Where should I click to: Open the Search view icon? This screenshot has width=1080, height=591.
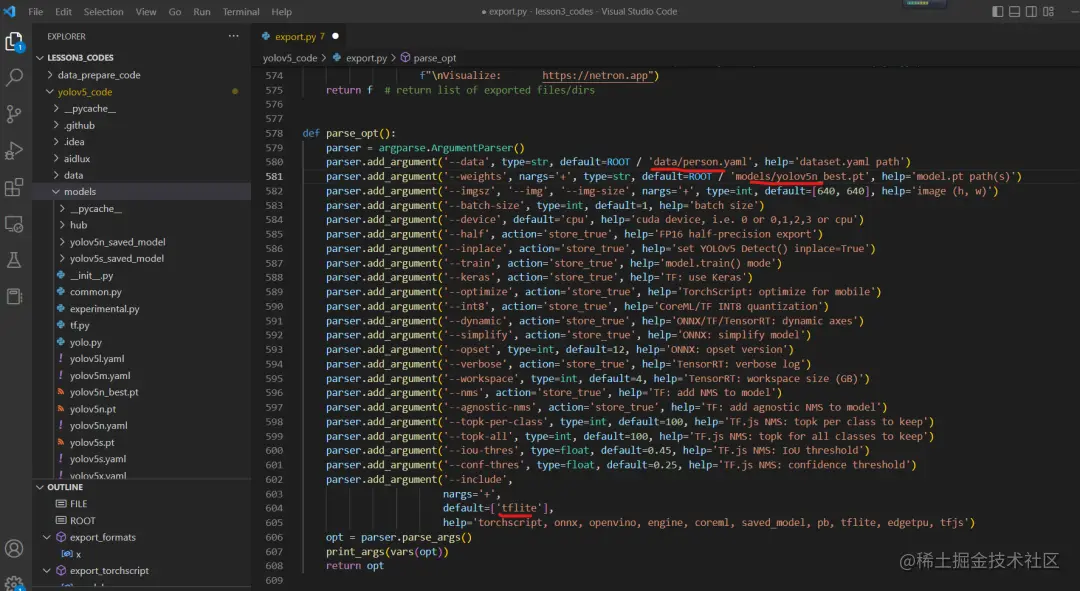tap(14, 77)
